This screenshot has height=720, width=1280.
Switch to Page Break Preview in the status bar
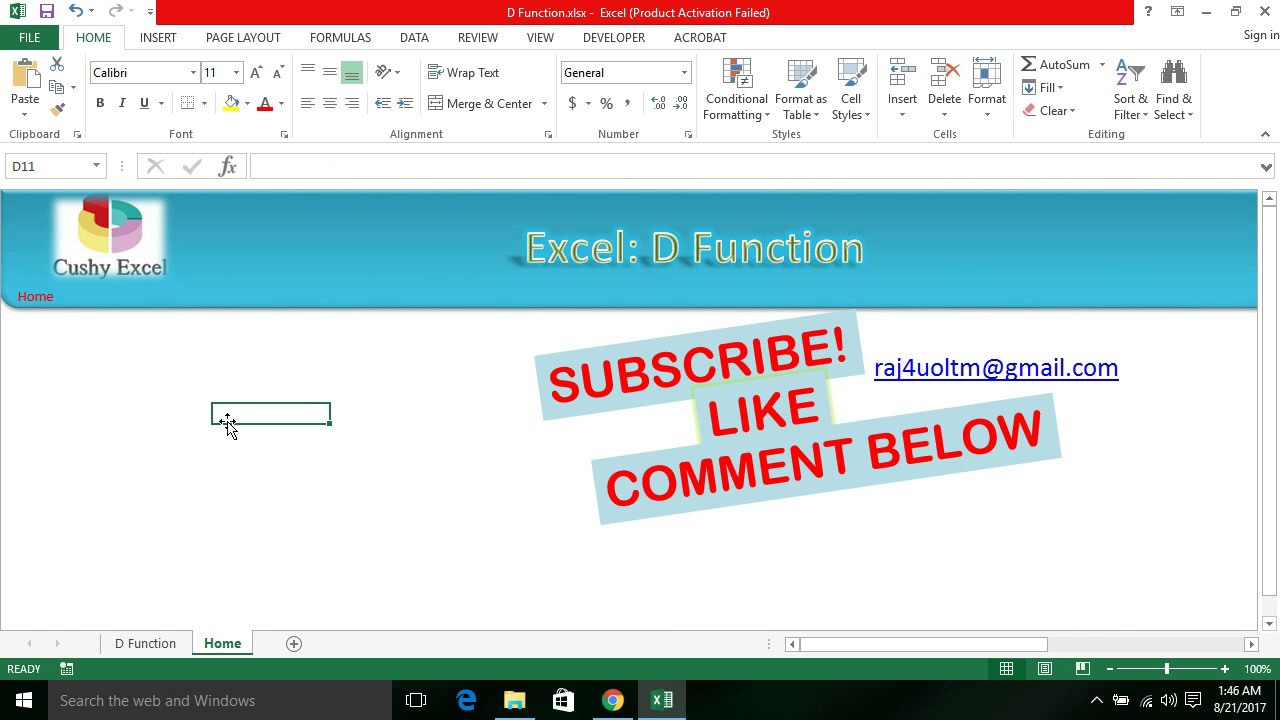(1082, 668)
